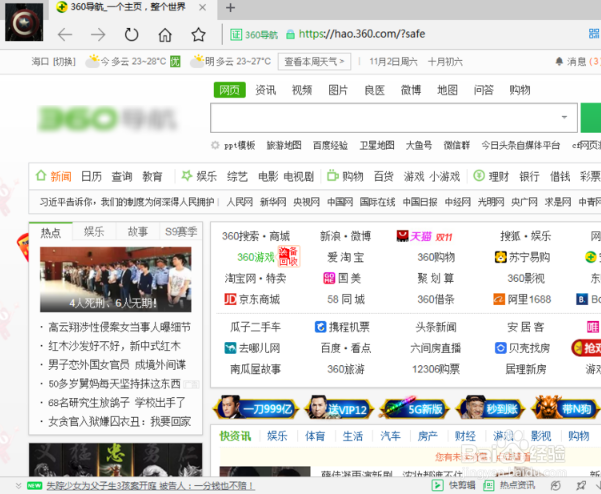Open the 京东商城 JD link
The height and width of the screenshot is (494, 601).
[x=252, y=299]
